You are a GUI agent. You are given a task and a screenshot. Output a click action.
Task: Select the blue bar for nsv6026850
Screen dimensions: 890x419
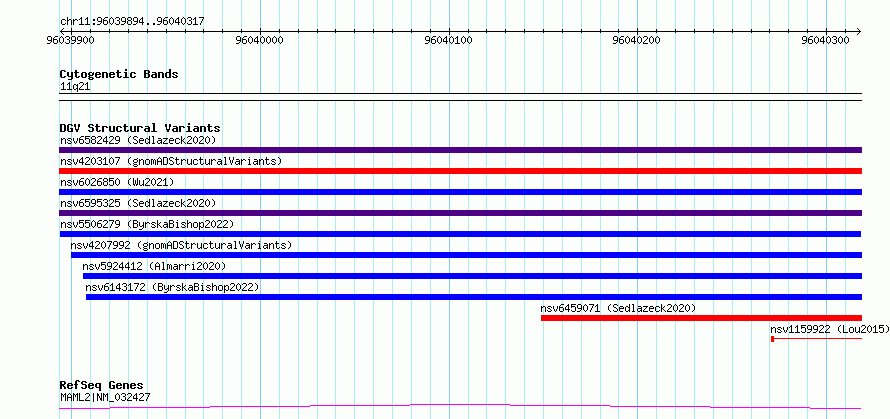pyautogui.click(x=460, y=192)
